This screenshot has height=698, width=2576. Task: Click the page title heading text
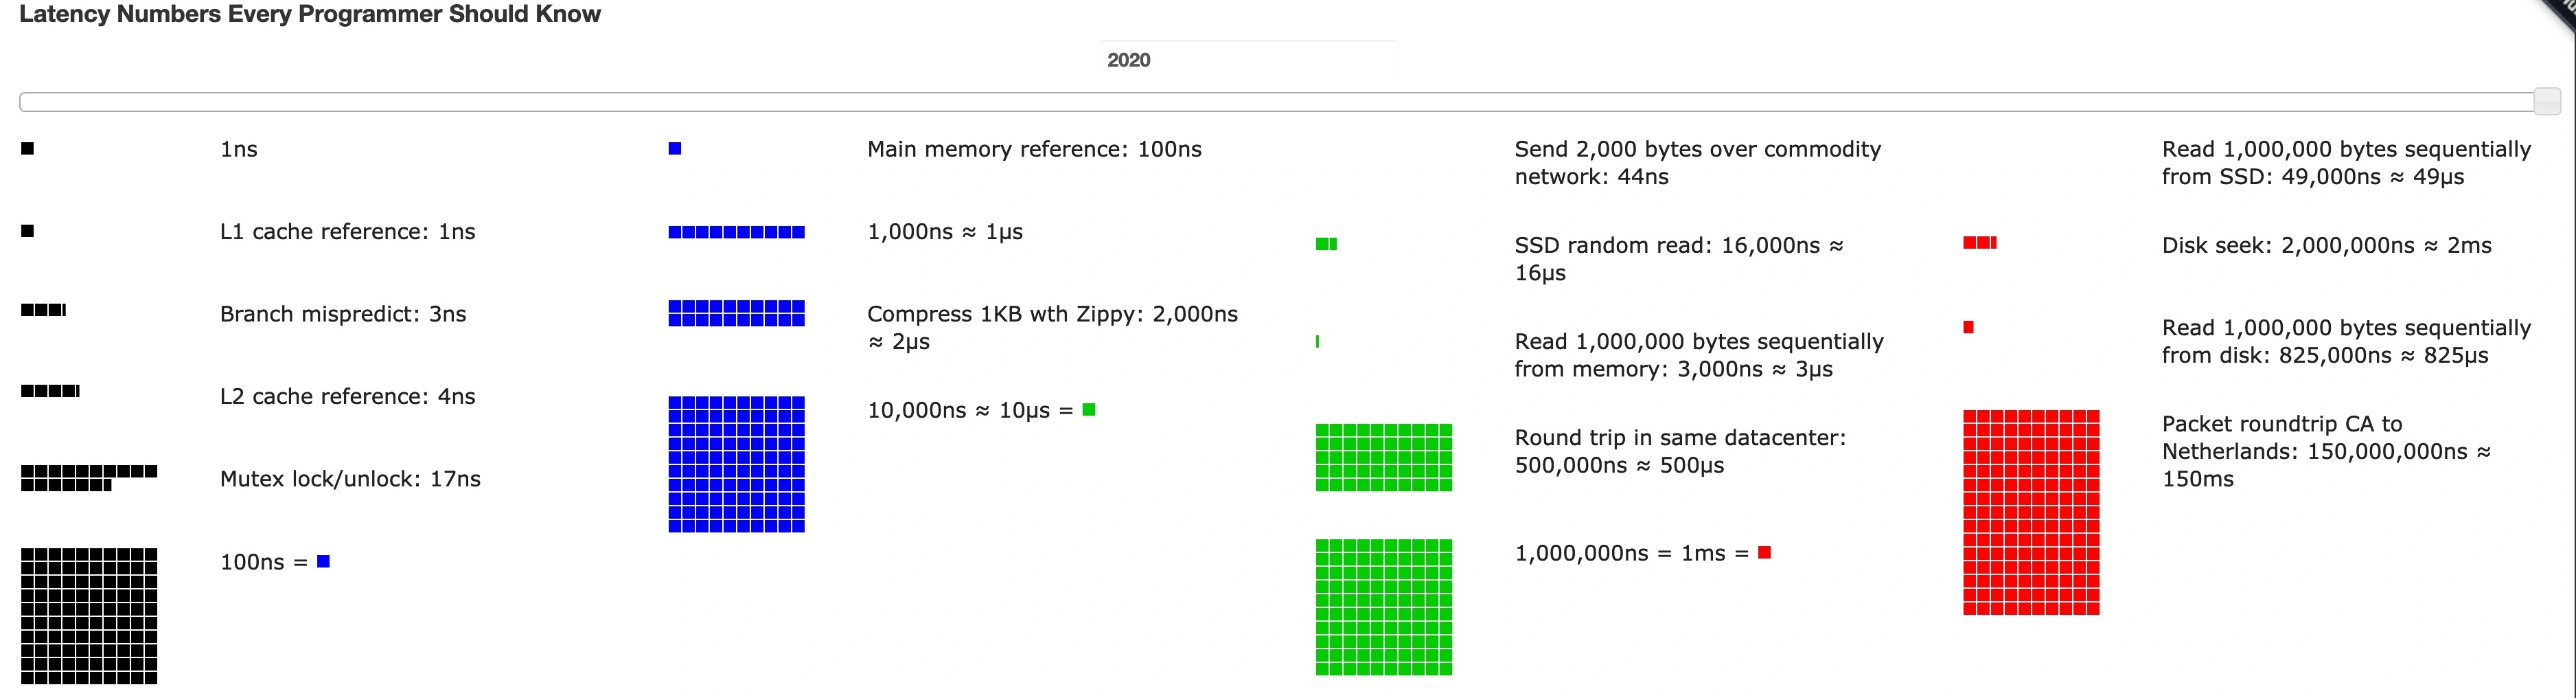310,14
